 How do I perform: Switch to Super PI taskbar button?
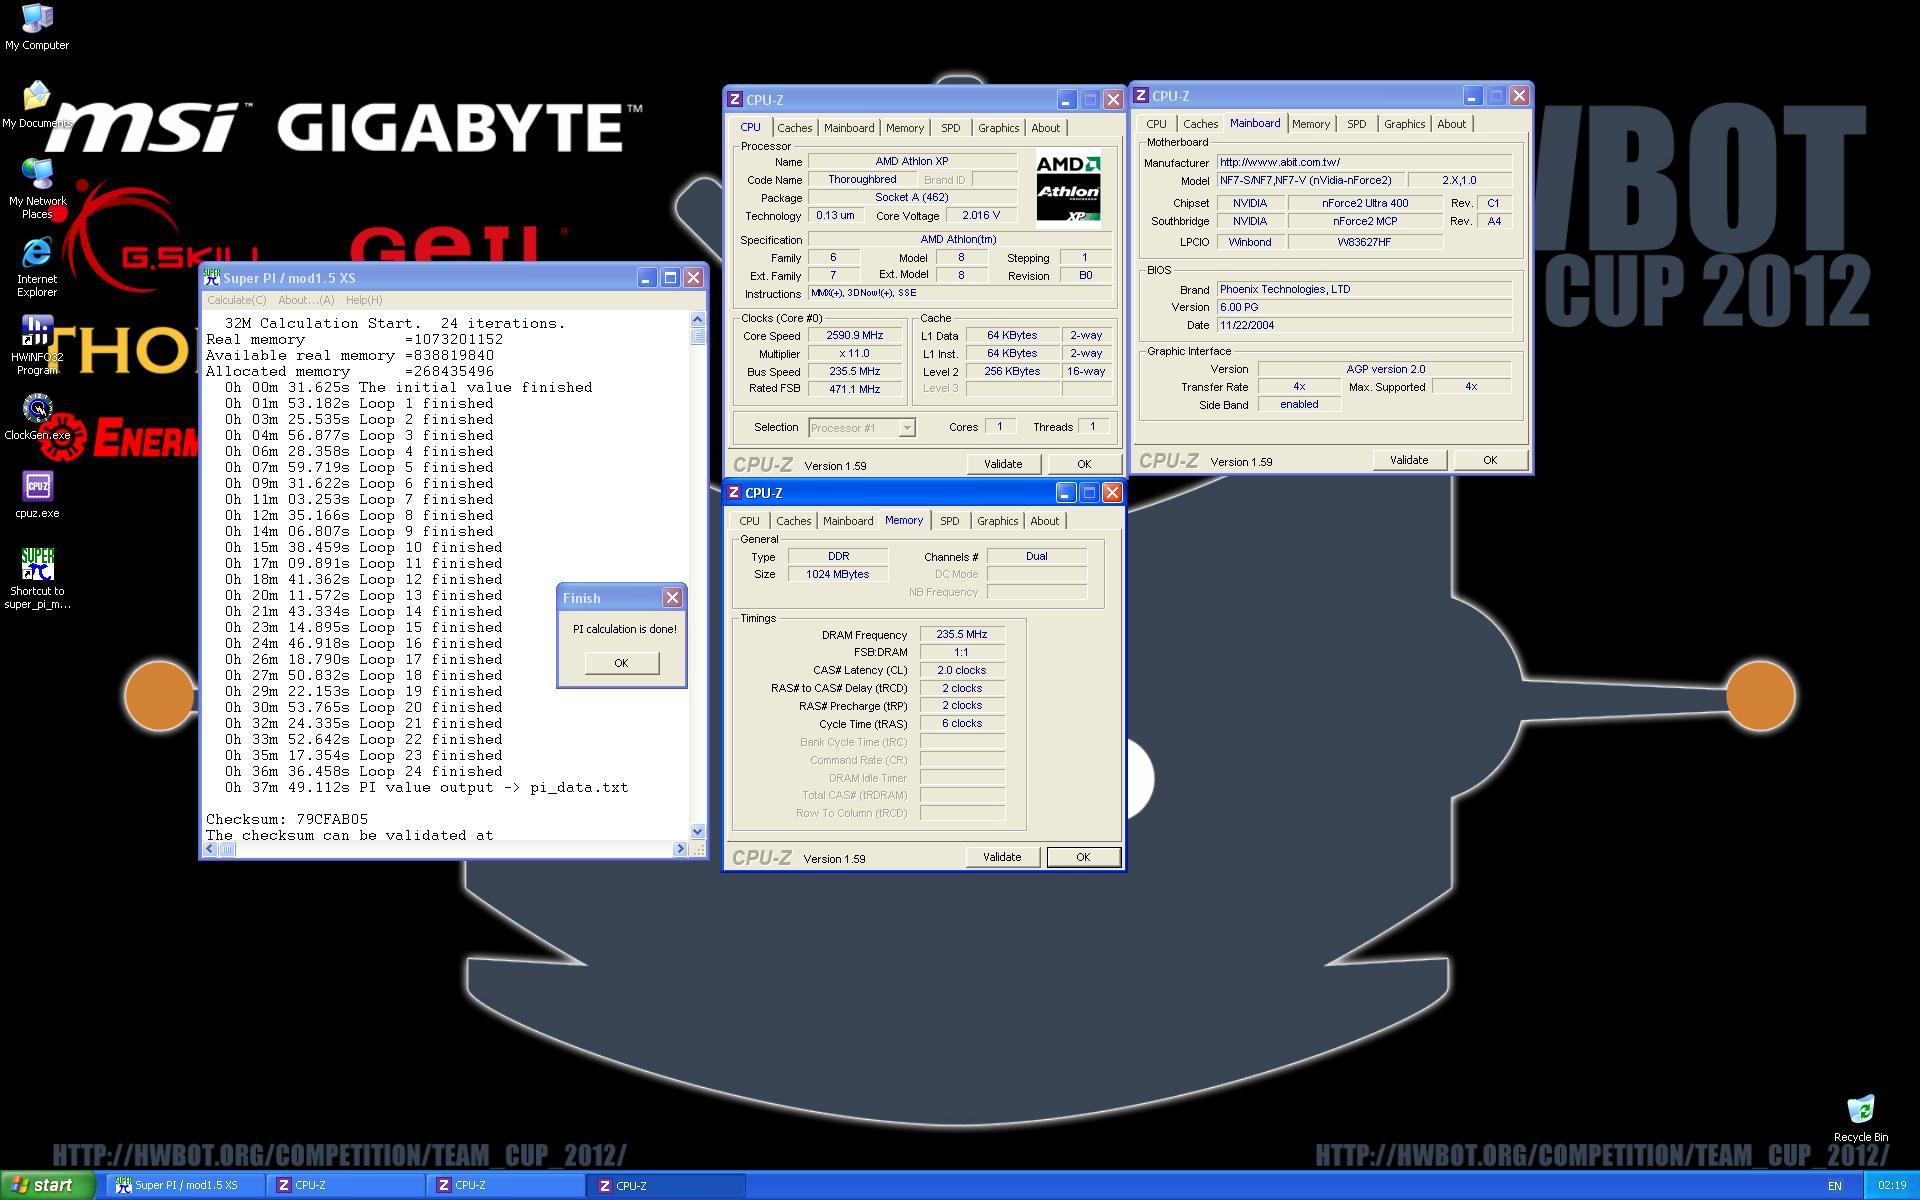click(x=185, y=1185)
